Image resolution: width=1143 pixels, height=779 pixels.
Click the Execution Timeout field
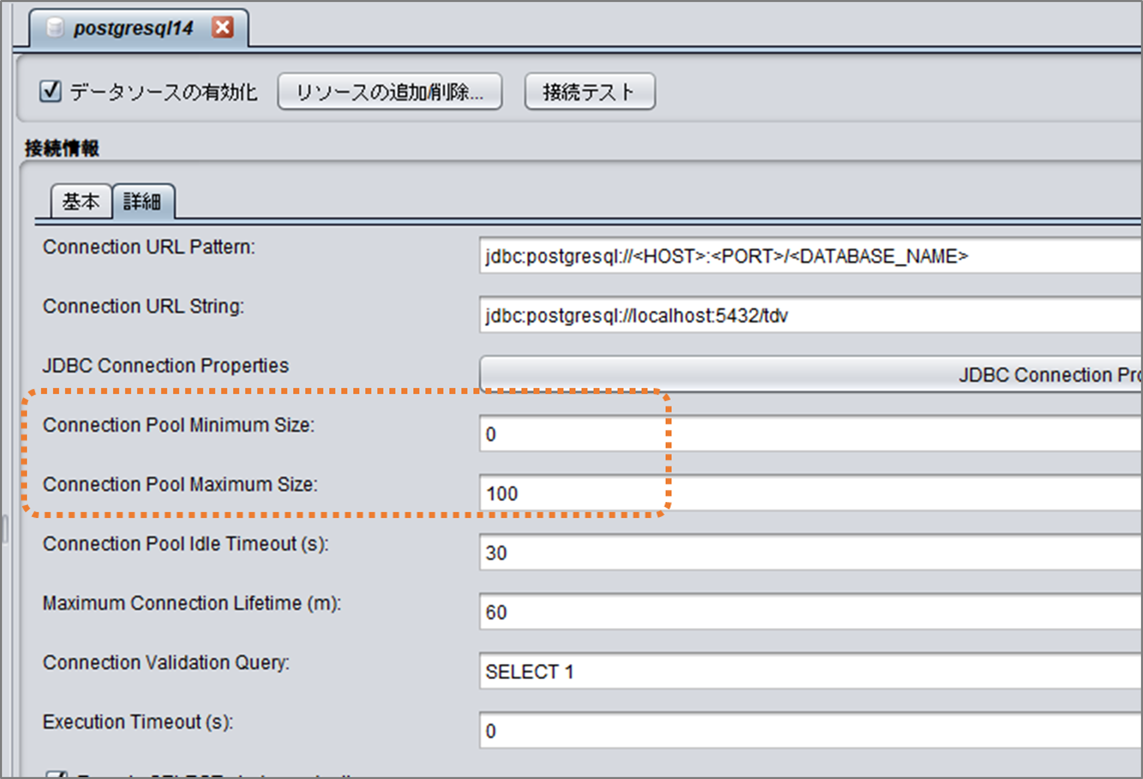(811, 731)
